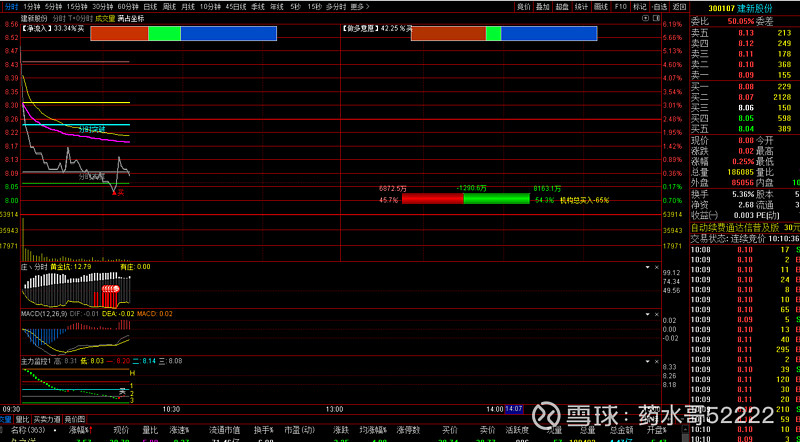Viewport: 800px width, 442px height.
Task: Click the 做多意愿 red-green-blue bar
Action: 504,33
